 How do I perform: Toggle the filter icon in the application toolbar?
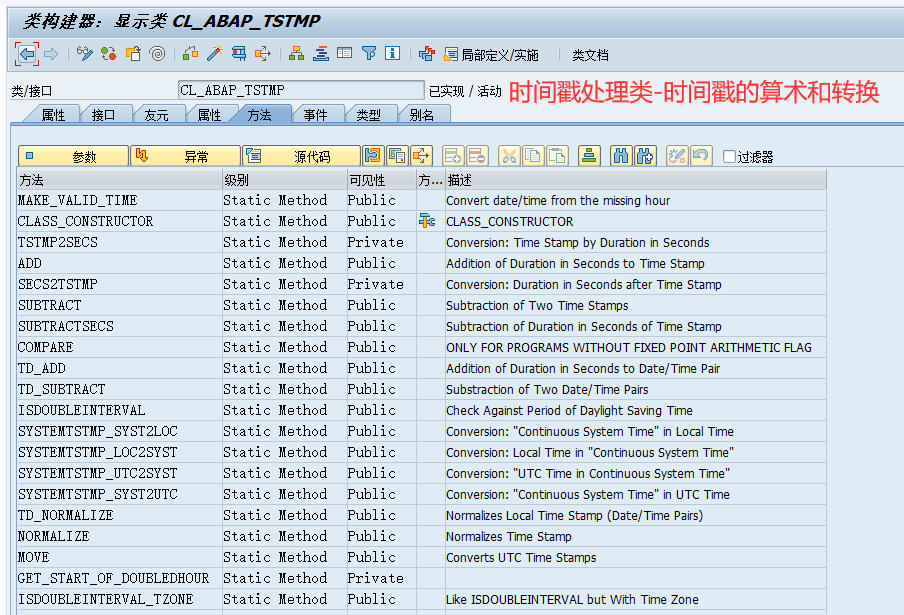pos(370,55)
